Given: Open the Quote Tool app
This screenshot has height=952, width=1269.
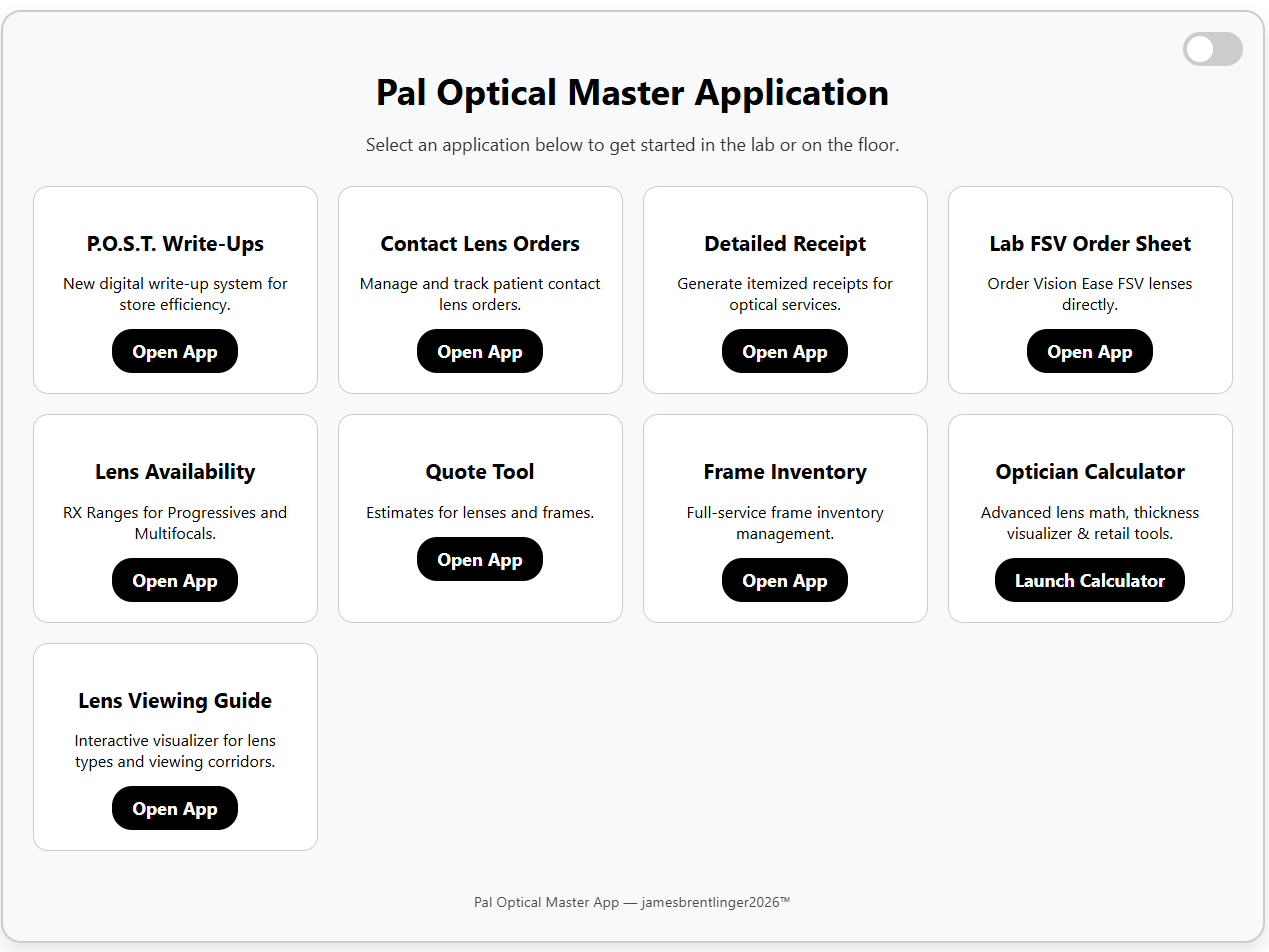Looking at the screenshot, I should pos(480,559).
